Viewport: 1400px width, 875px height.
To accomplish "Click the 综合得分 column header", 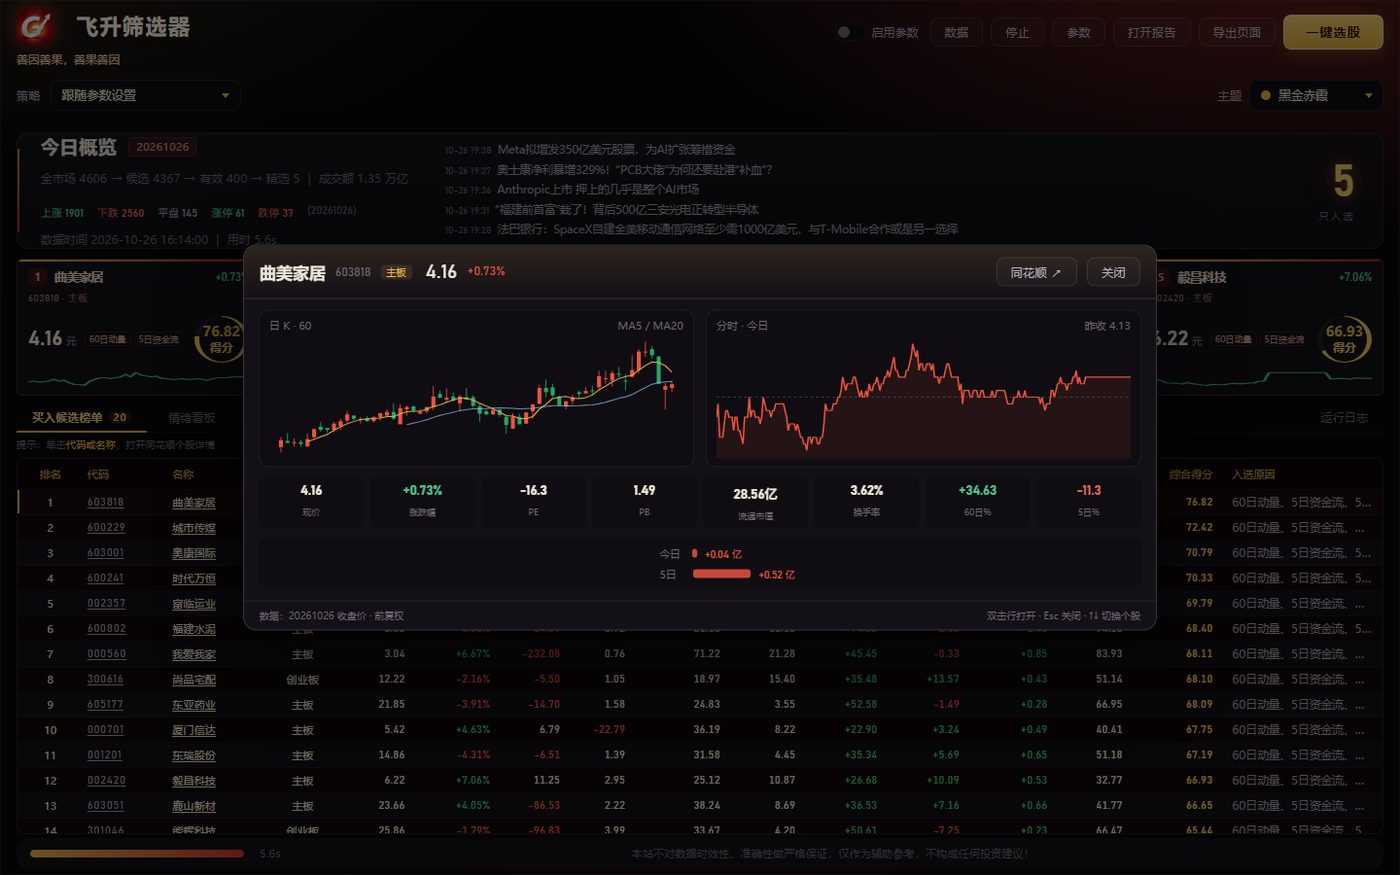I will pos(1190,474).
